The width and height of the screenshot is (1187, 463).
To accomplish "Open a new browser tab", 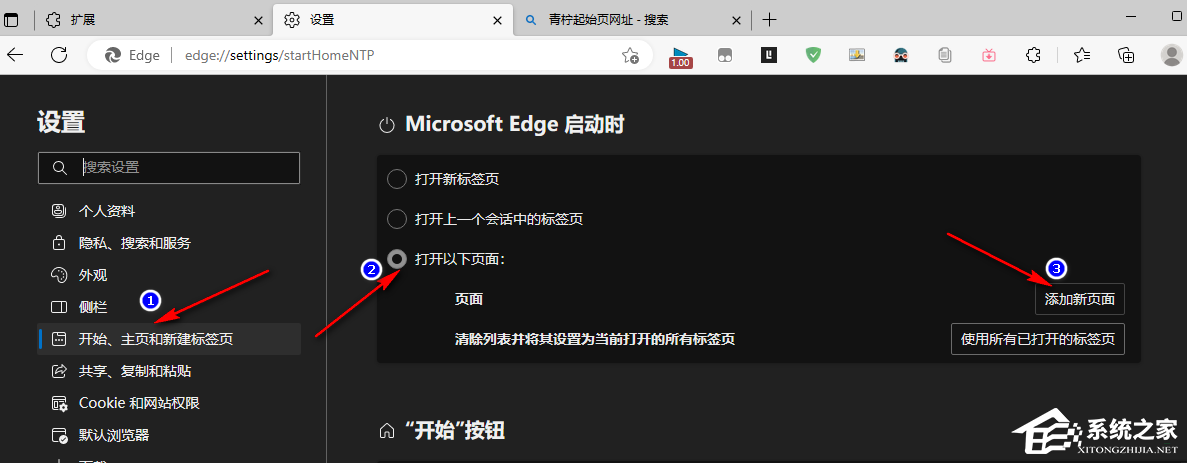I will (x=769, y=20).
